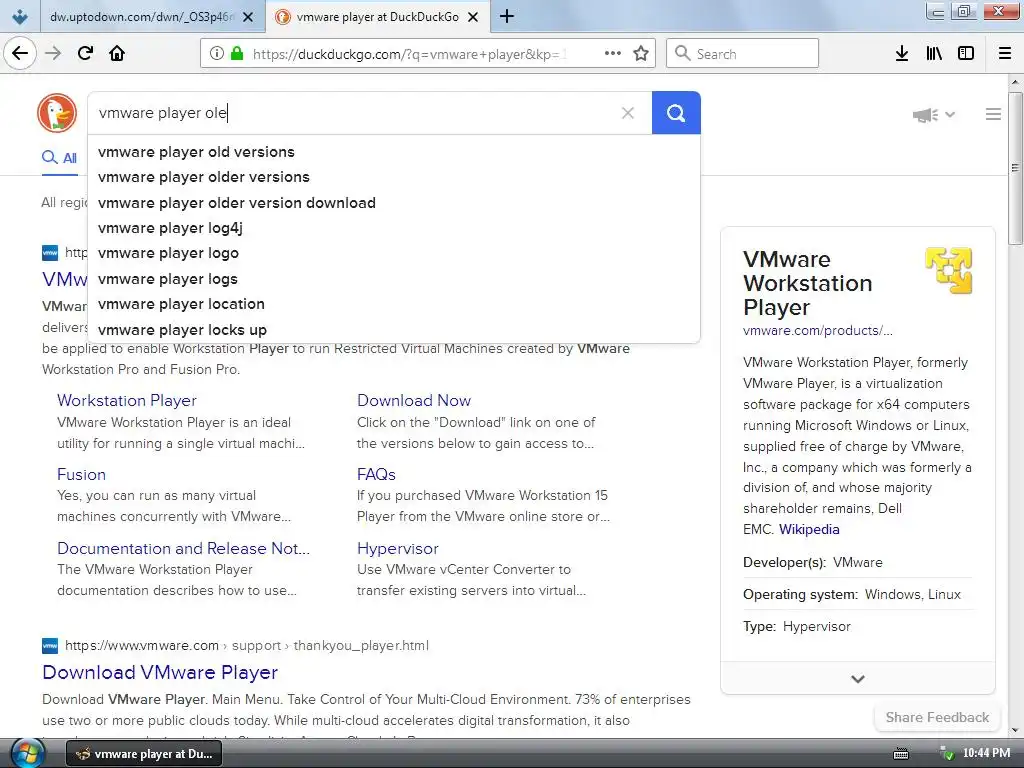Choose suggestion vmware player locks up
The width and height of the screenshot is (1024, 768).
pos(394,330)
